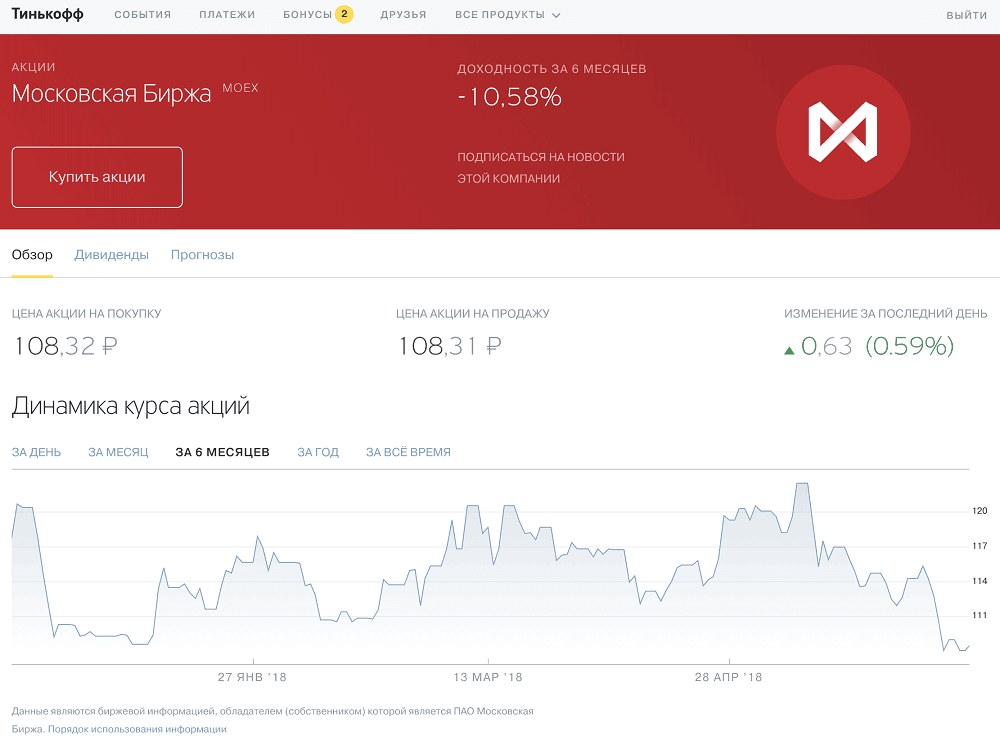Click the yellow bonus count badge
The height and width of the screenshot is (736, 1000).
click(344, 14)
